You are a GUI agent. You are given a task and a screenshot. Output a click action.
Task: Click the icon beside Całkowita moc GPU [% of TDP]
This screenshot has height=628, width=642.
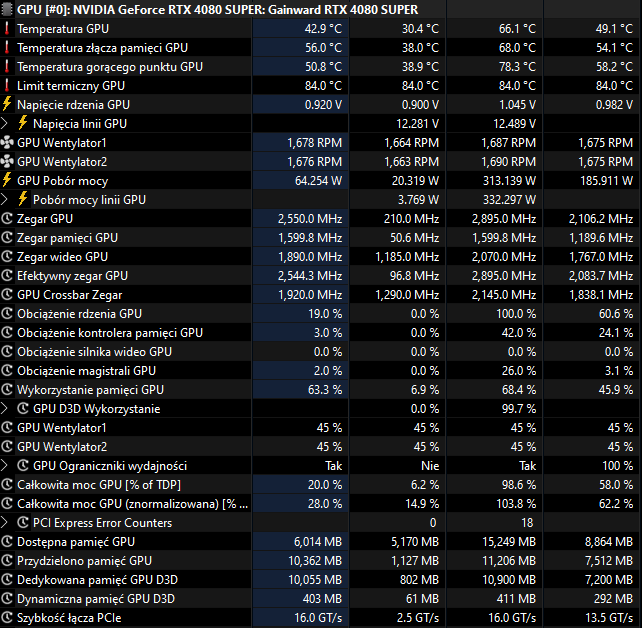tap(7, 485)
